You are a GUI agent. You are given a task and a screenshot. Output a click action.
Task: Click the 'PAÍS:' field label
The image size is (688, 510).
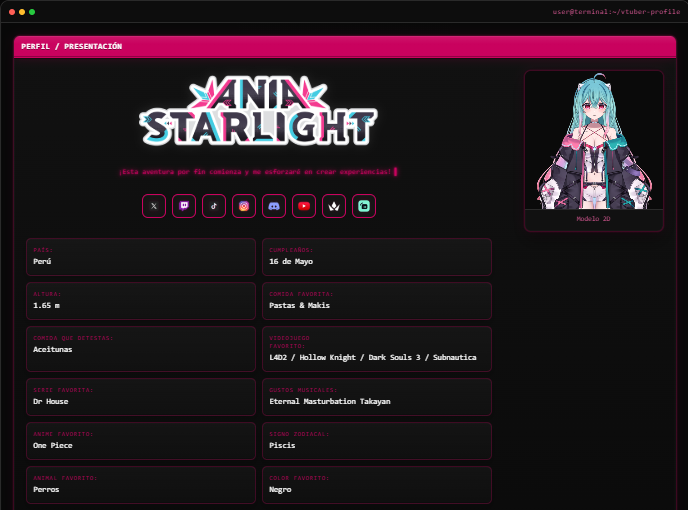pyautogui.click(x=43, y=250)
